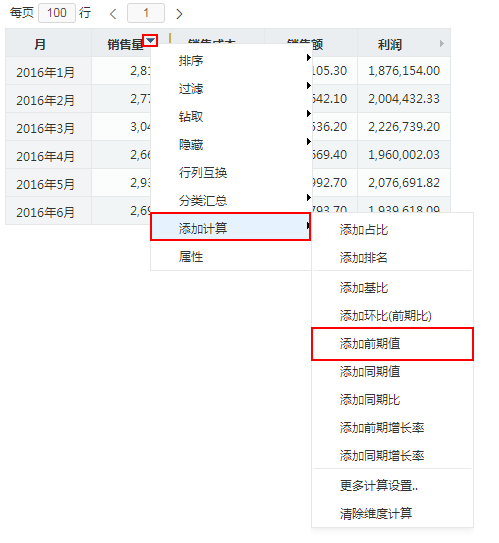Go to next page arrow

click(179, 14)
